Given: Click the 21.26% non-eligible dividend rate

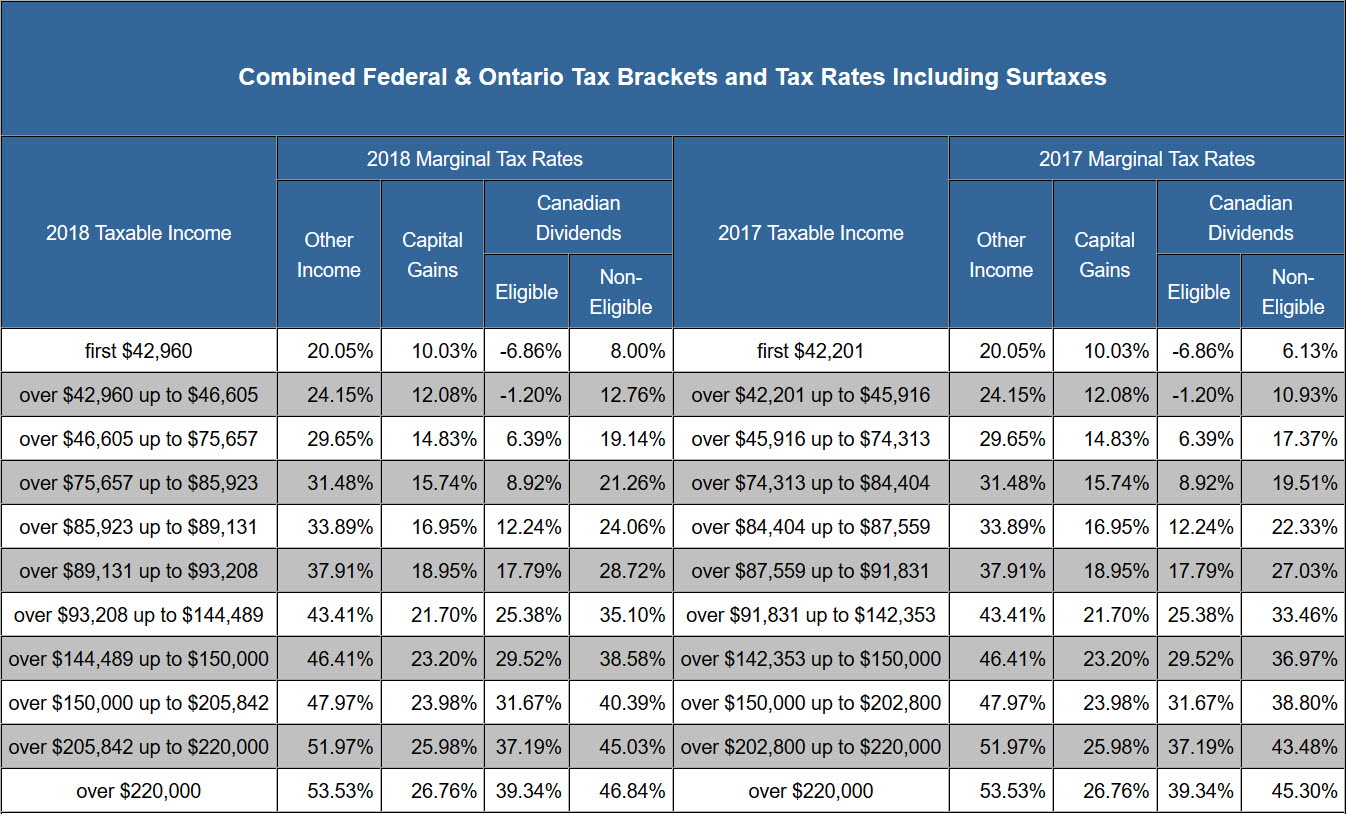Looking at the screenshot, I should coord(620,482).
